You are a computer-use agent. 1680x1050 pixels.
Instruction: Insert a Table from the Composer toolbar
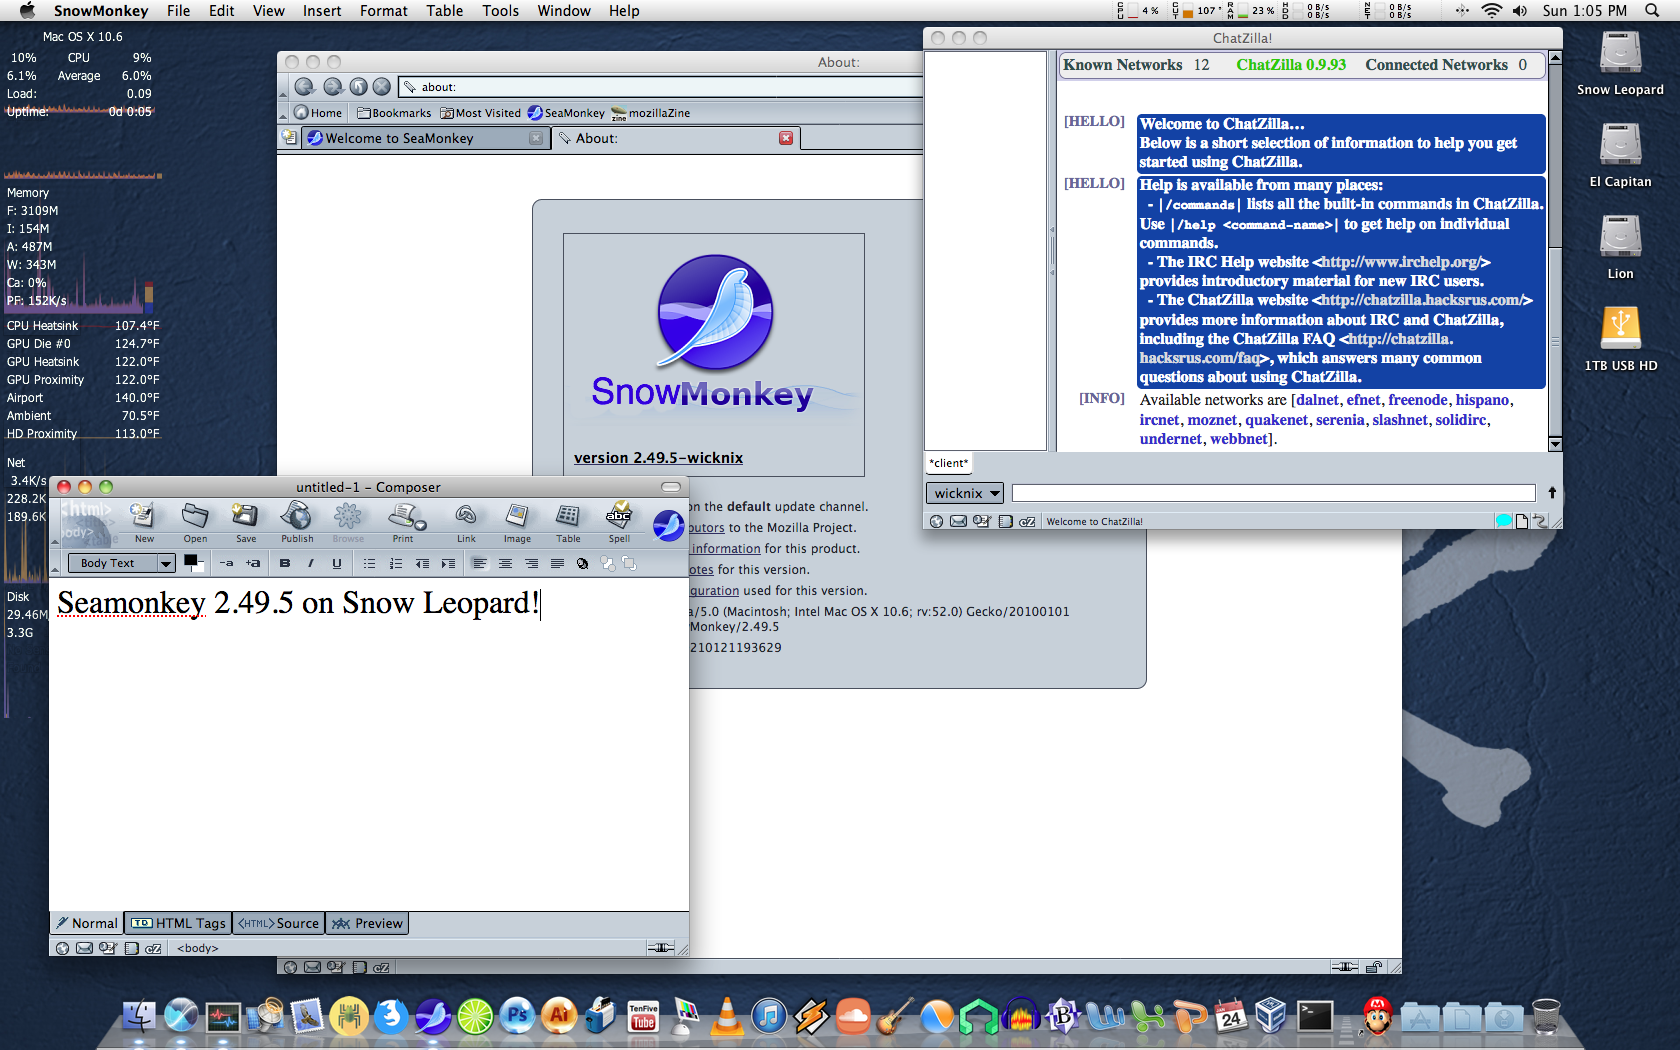pyautogui.click(x=568, y=522)
